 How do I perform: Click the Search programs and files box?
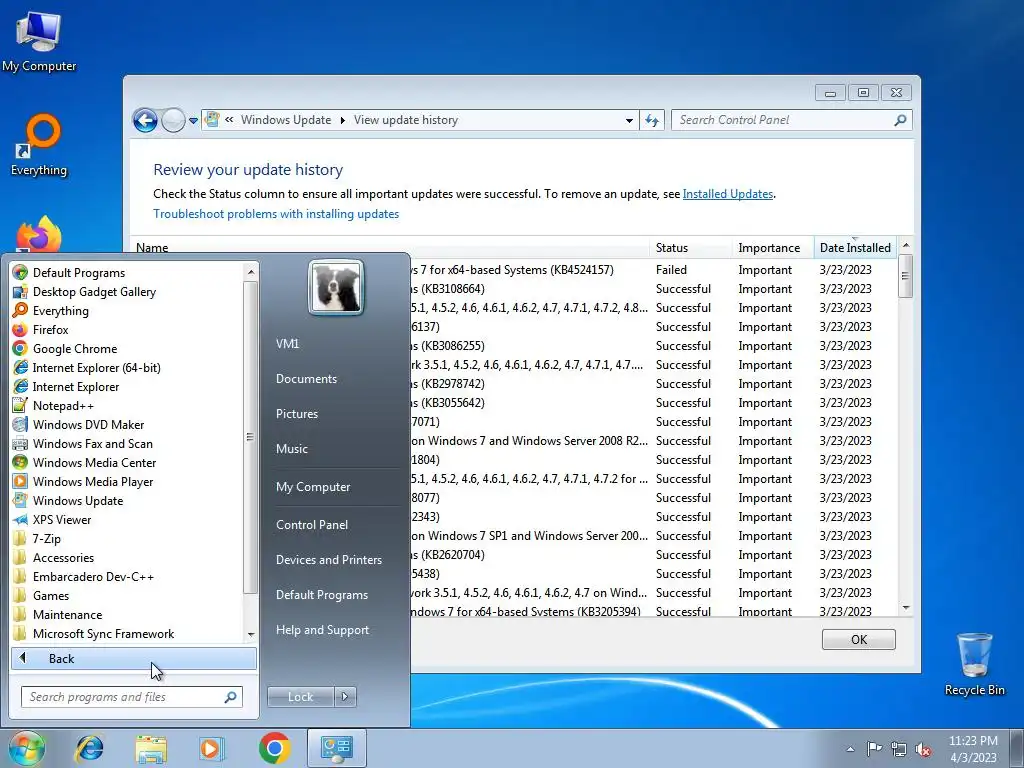(131, 697)
